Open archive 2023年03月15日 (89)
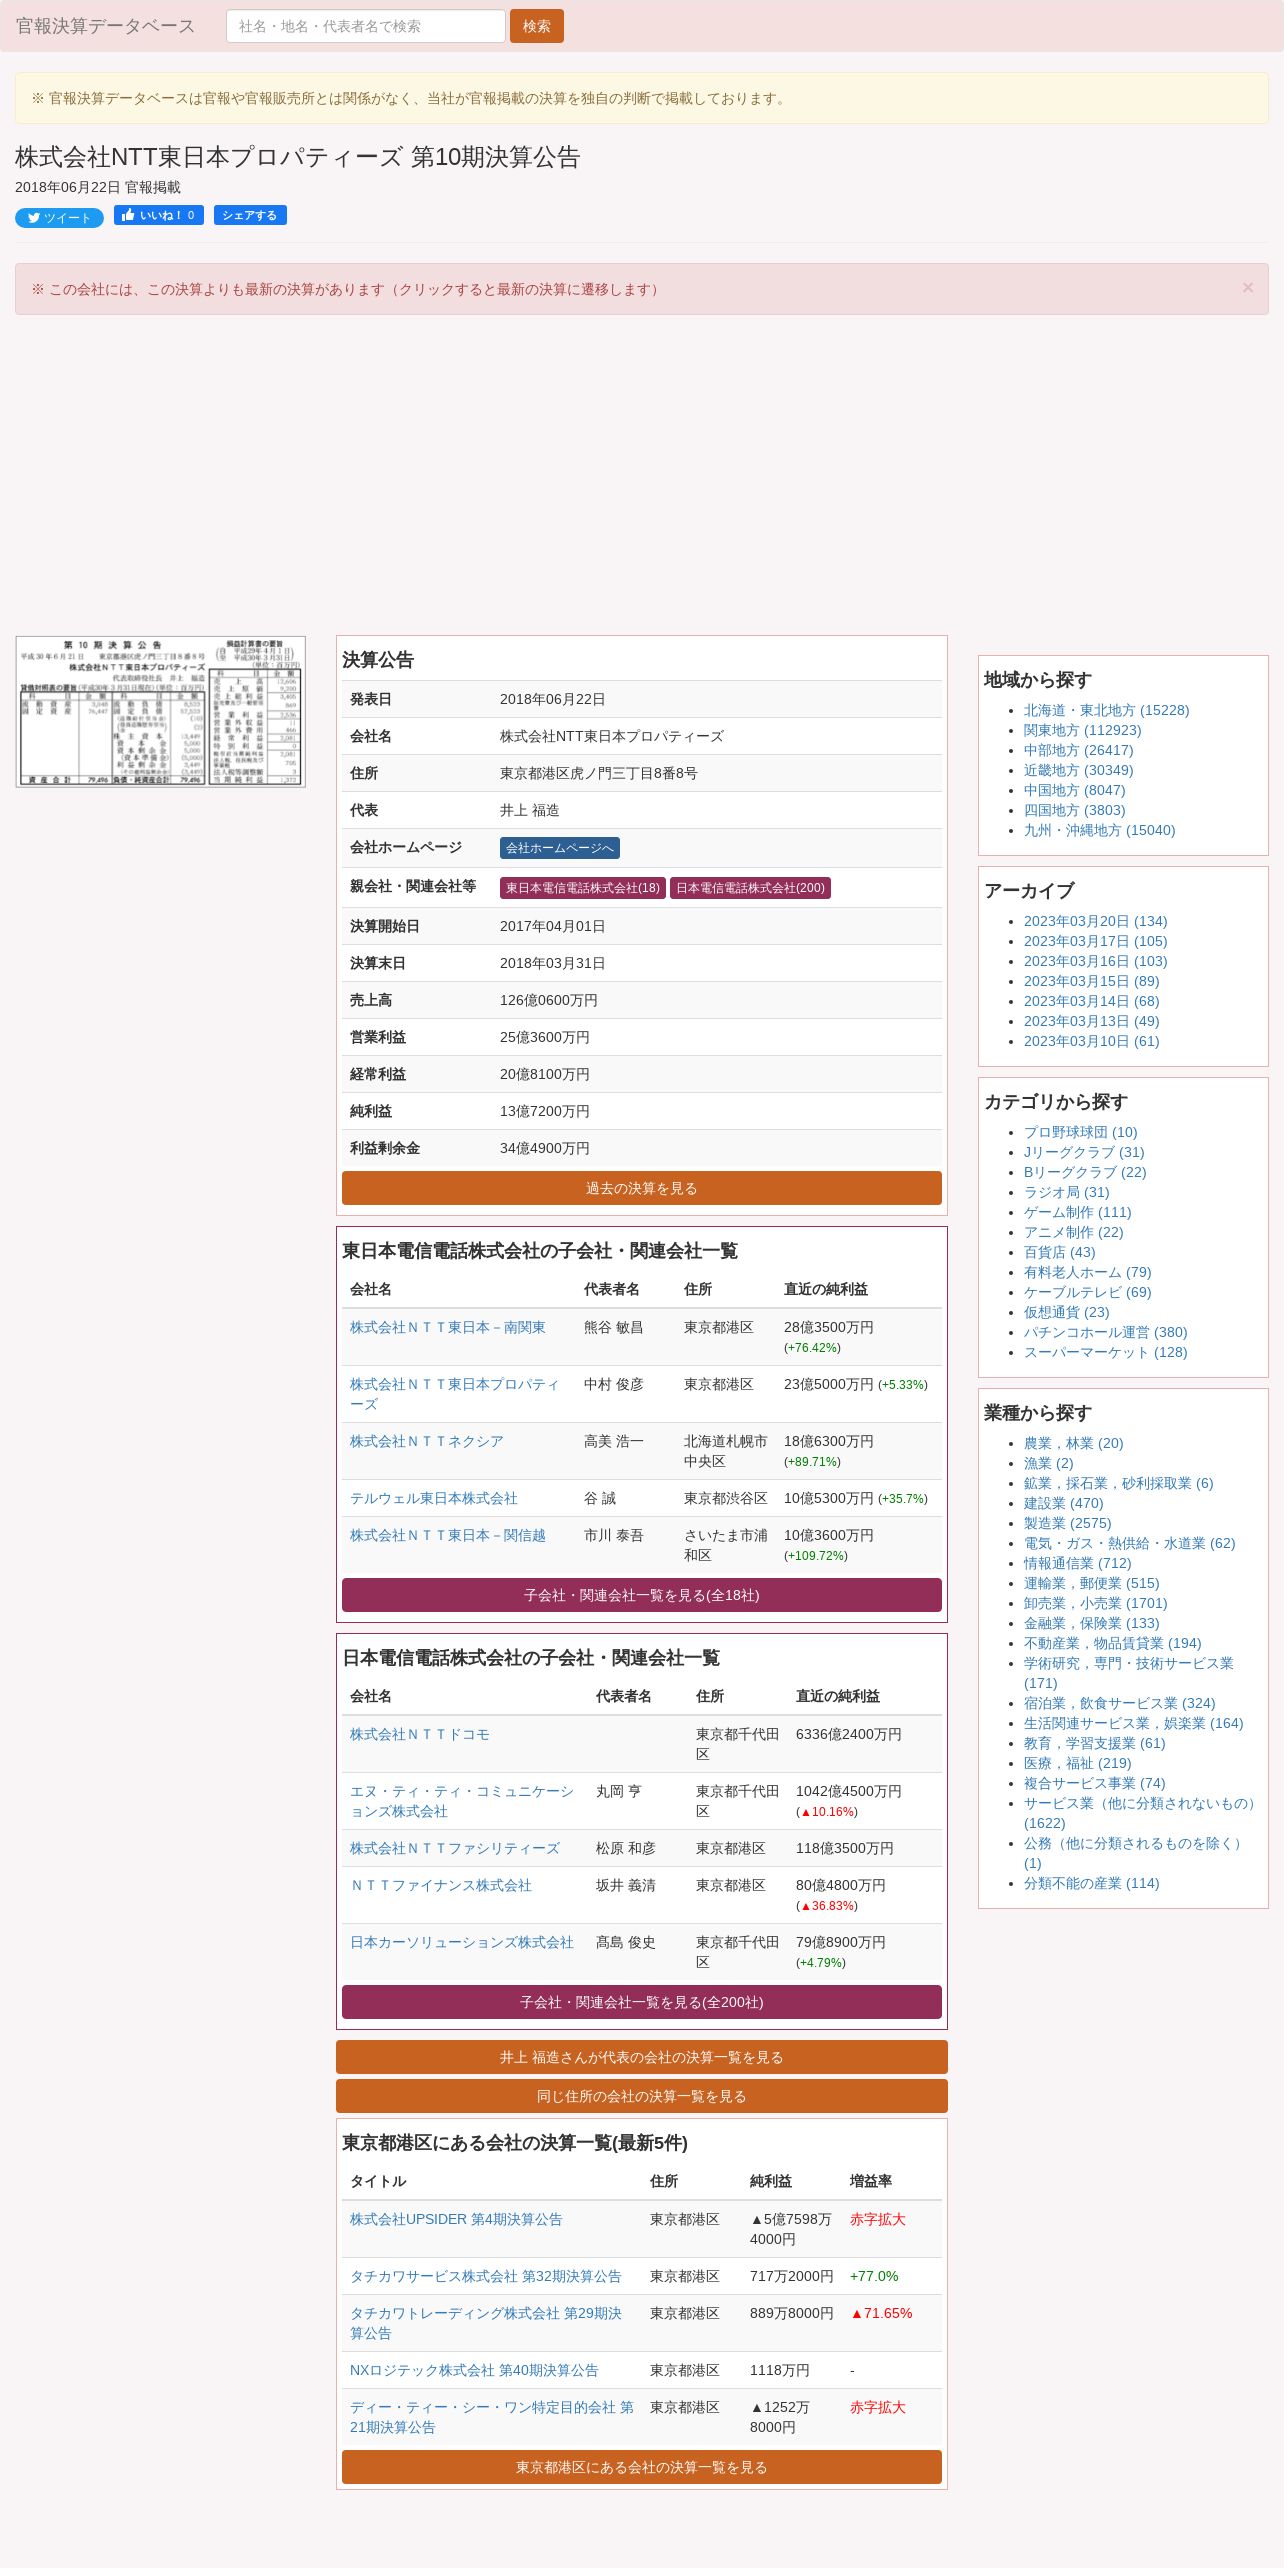Image resolution: width=1284 pixels, height=2568 pixels. (1091, 981)
